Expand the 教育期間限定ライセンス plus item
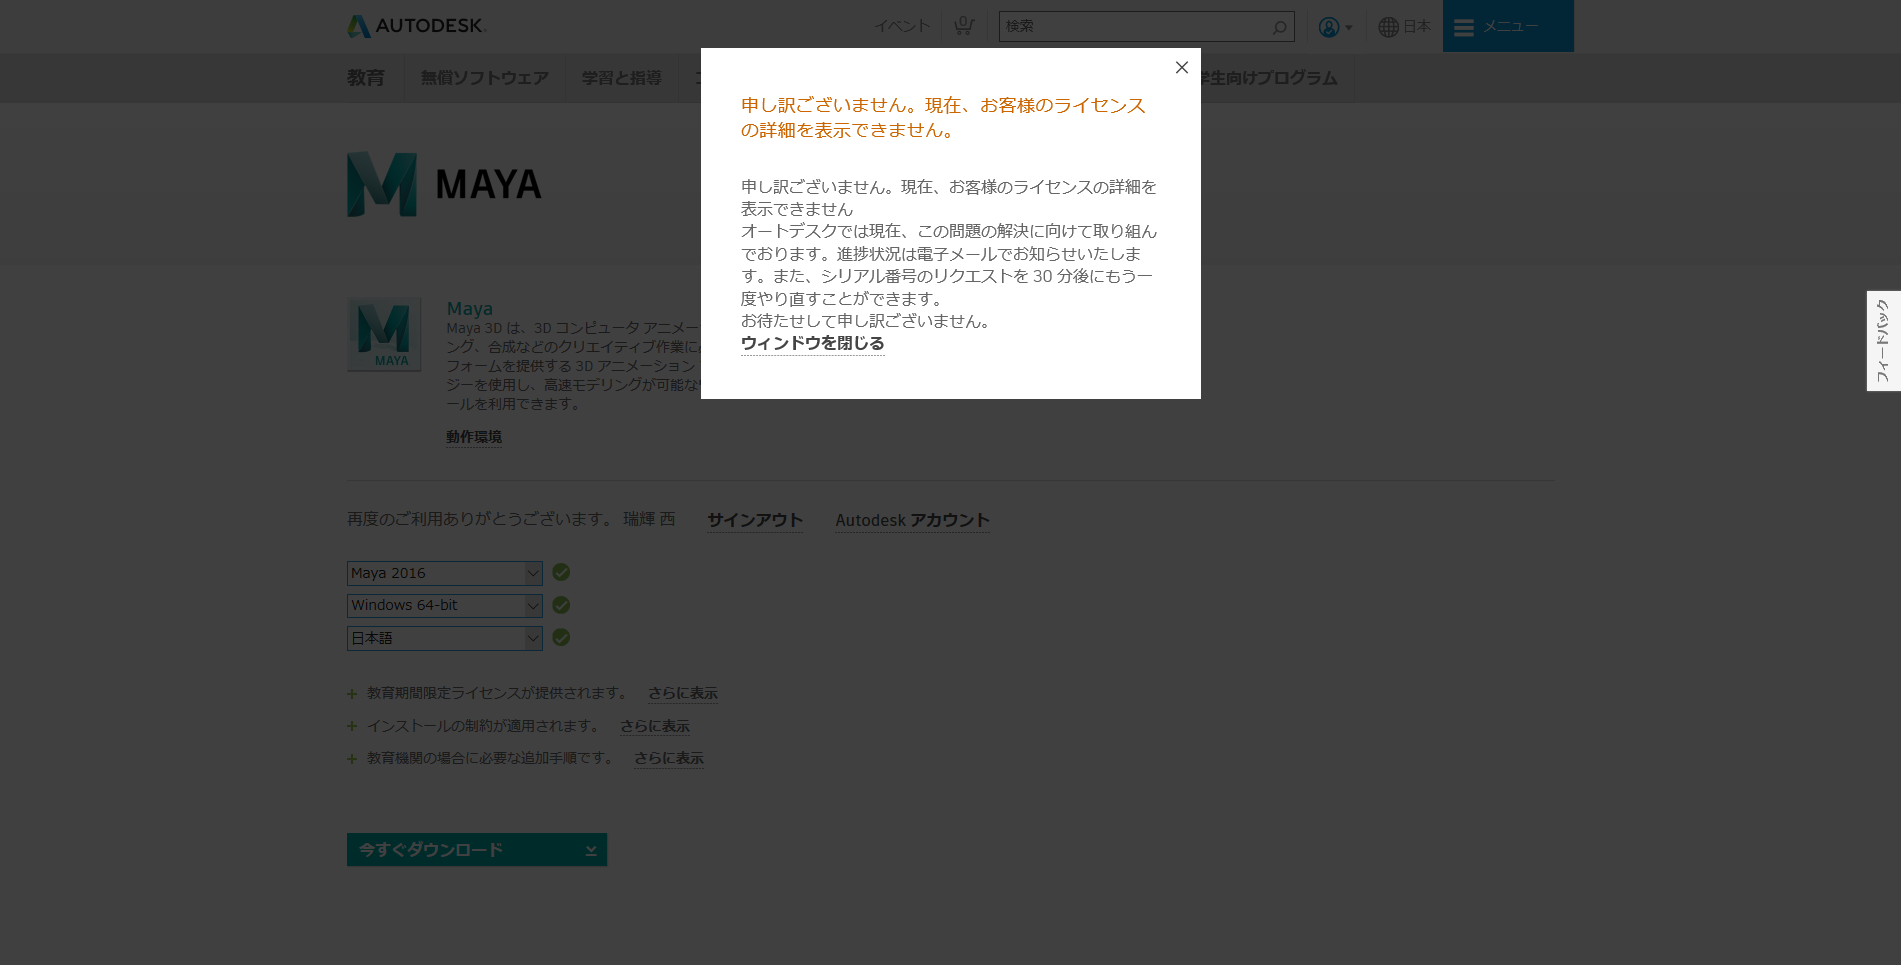 [x=352, y=694]
